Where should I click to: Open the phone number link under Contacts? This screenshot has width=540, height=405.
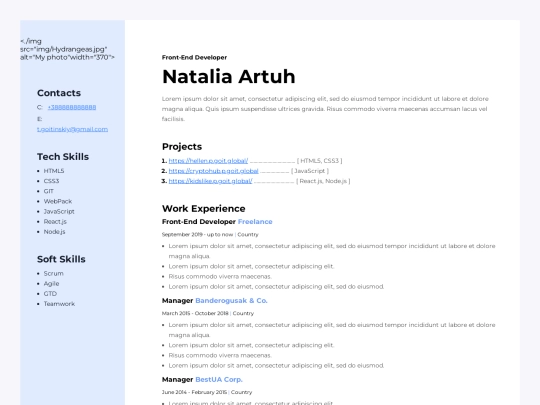point(72,107)
